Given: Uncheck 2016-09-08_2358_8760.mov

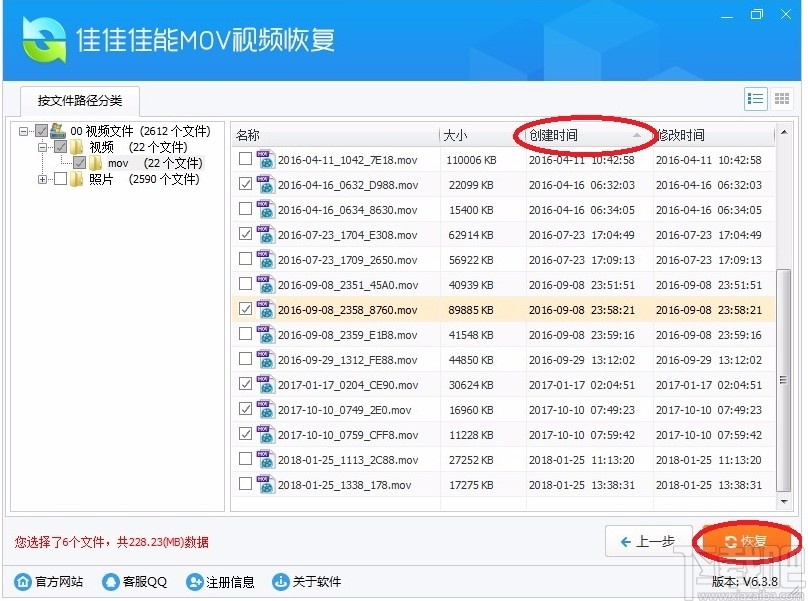Looking at the screenshot, I should (245, 309).
